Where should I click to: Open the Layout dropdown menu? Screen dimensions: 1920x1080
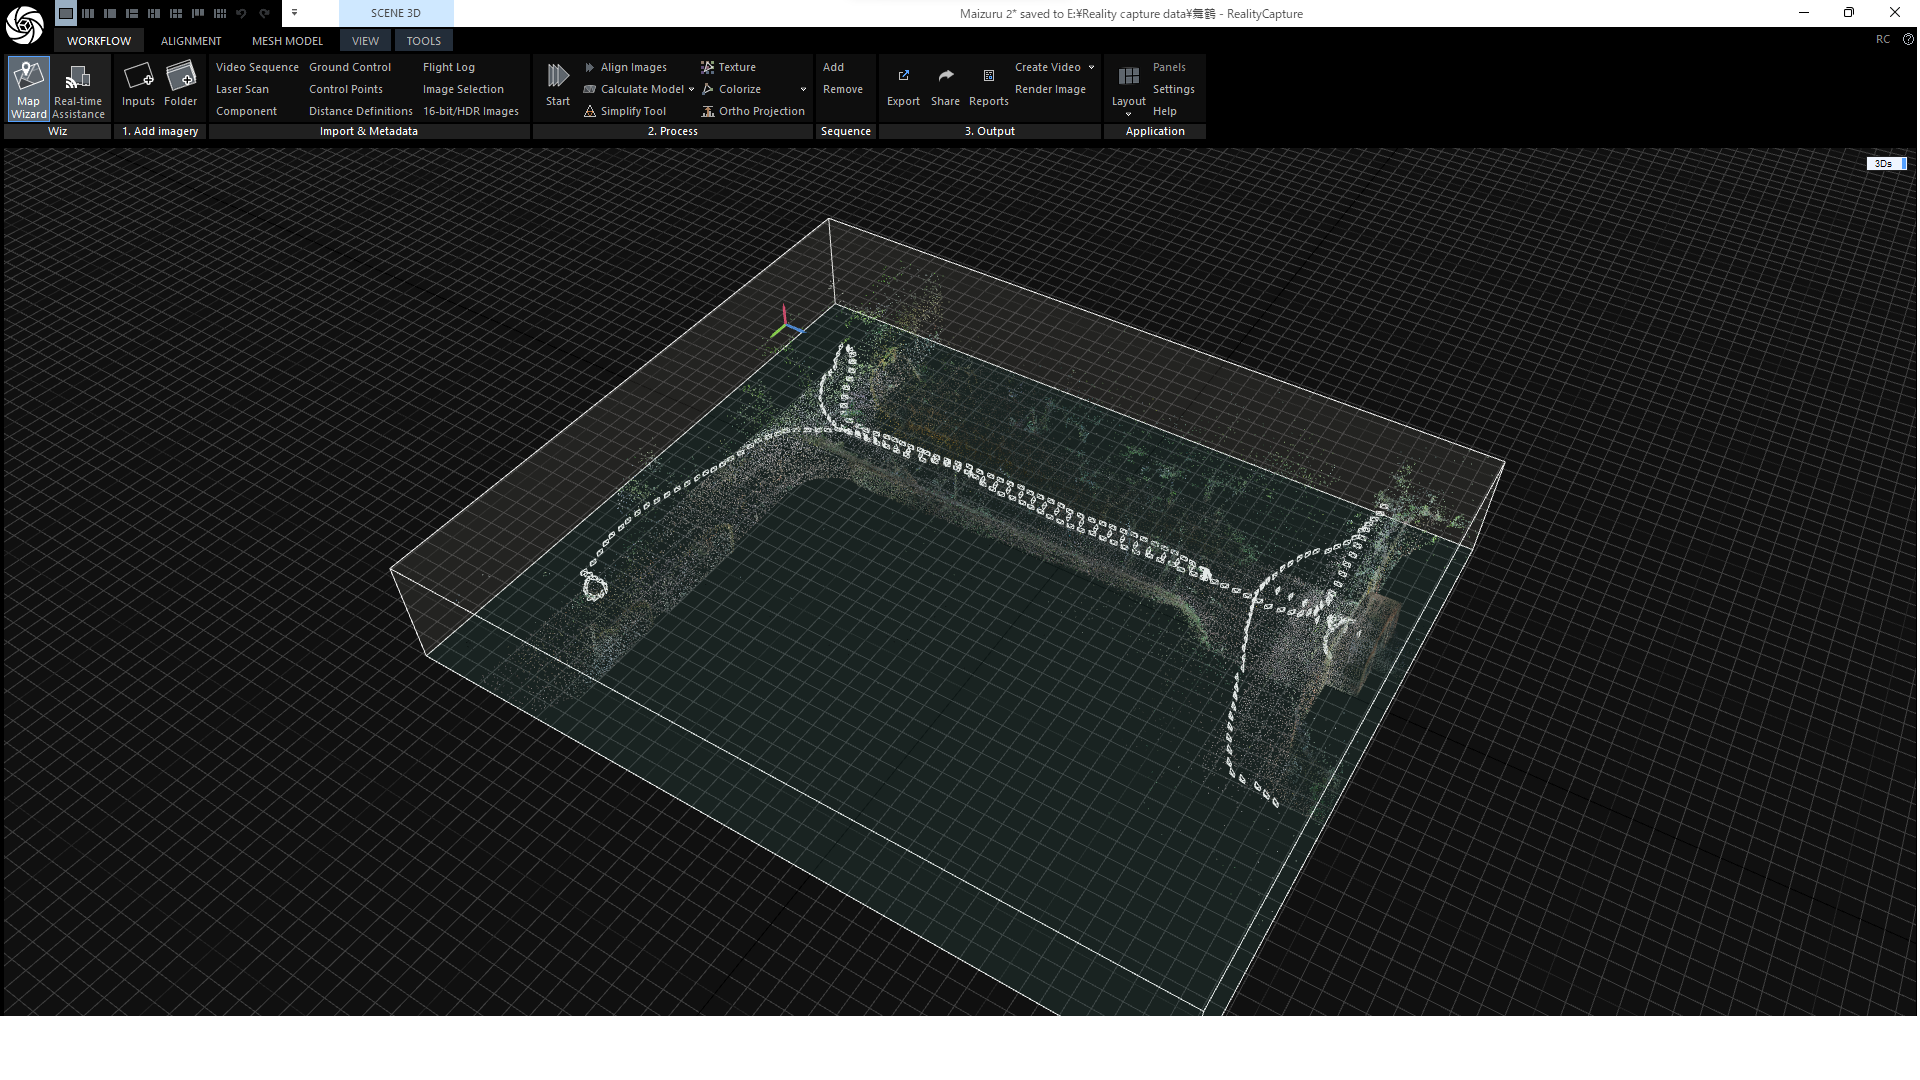coord(1128,89)
